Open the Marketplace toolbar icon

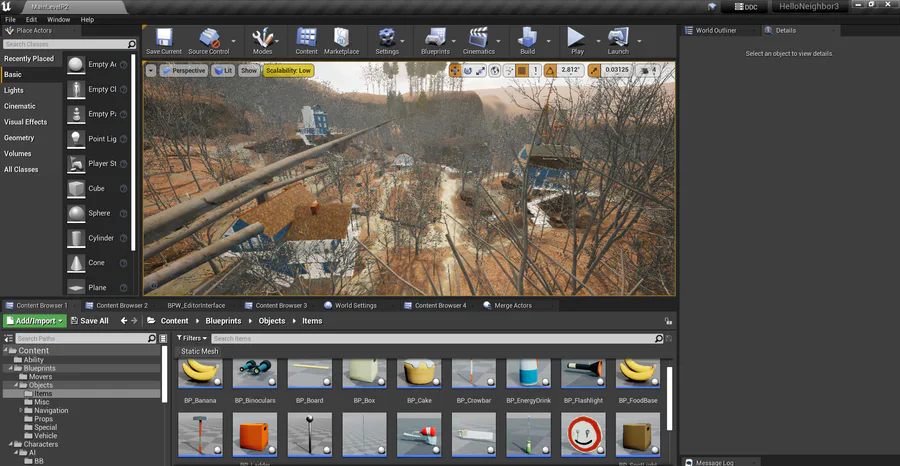point(341,37)
